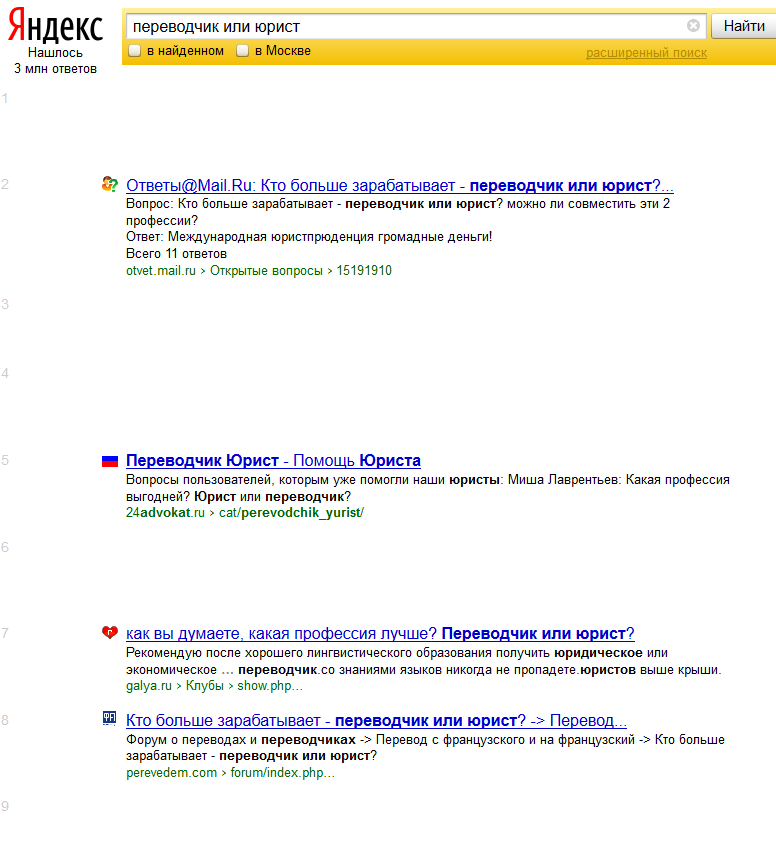The image size is (776, 867).
Task: Open the 'Ответы@Mail.Ru: Кто больше зарабатывает' result
Action: coord(399,185)
